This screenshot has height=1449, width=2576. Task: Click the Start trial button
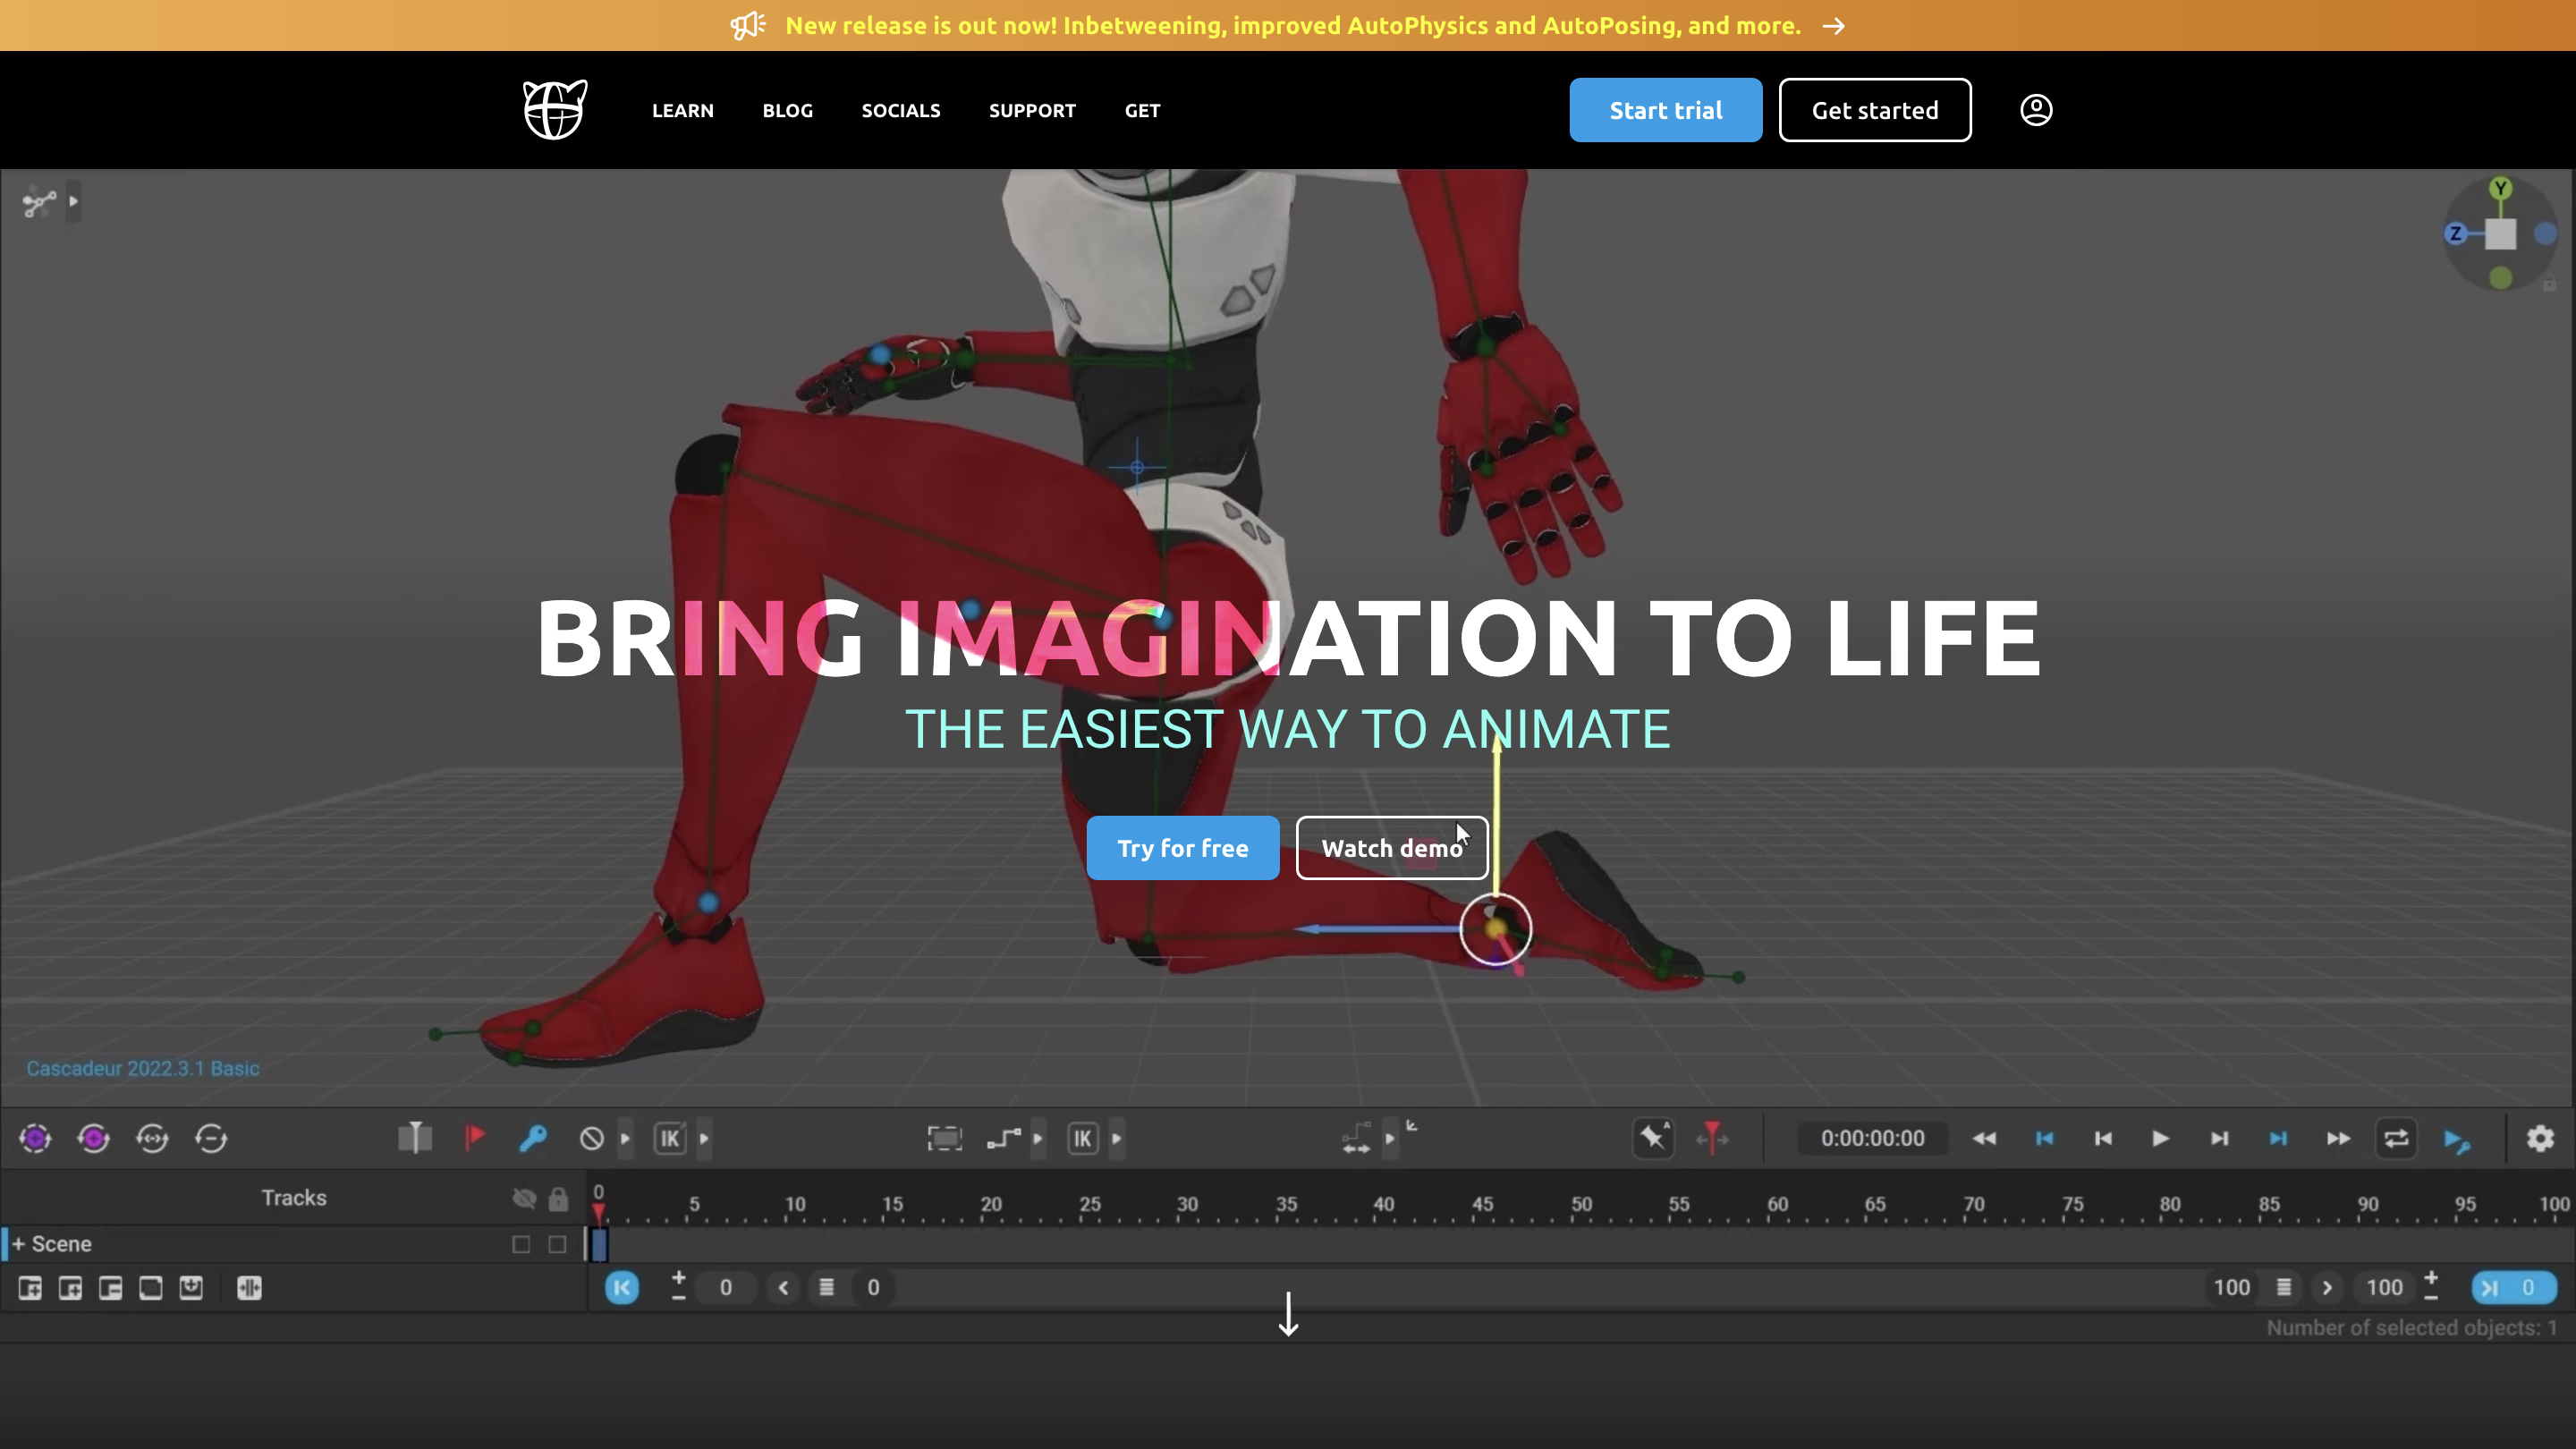point(1665,110)
